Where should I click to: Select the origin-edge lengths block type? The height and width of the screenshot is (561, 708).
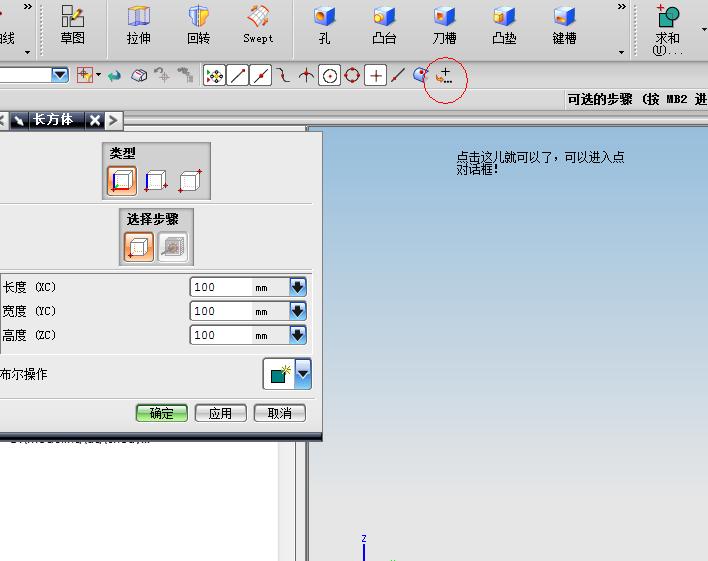click(122, 181)
